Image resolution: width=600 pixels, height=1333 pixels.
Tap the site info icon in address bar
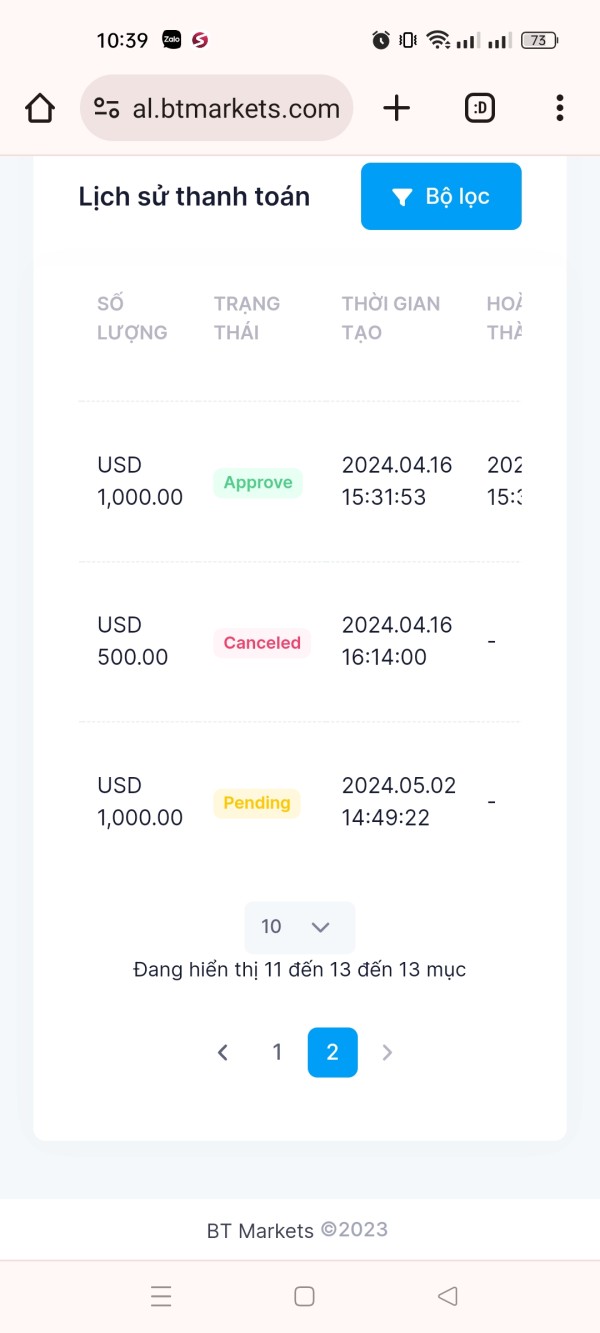(x=106, y=108)
